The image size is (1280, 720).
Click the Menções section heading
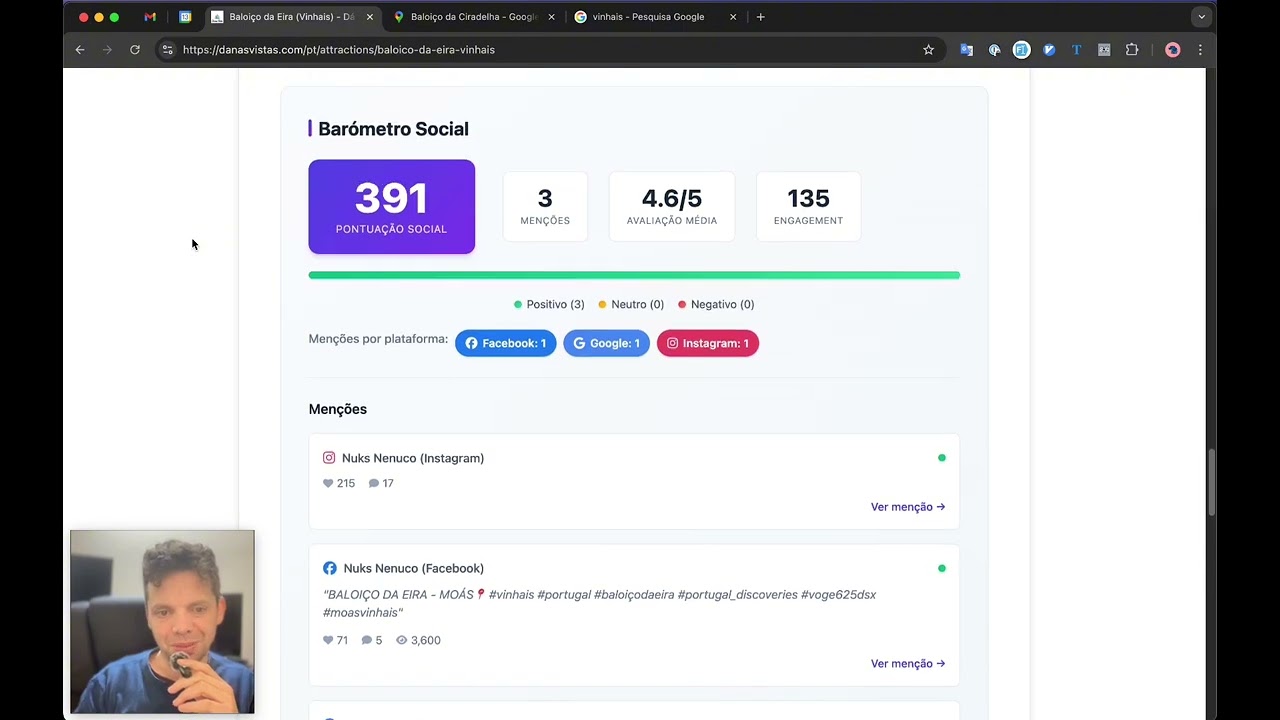pyautogui.click(x=338, y=409)
